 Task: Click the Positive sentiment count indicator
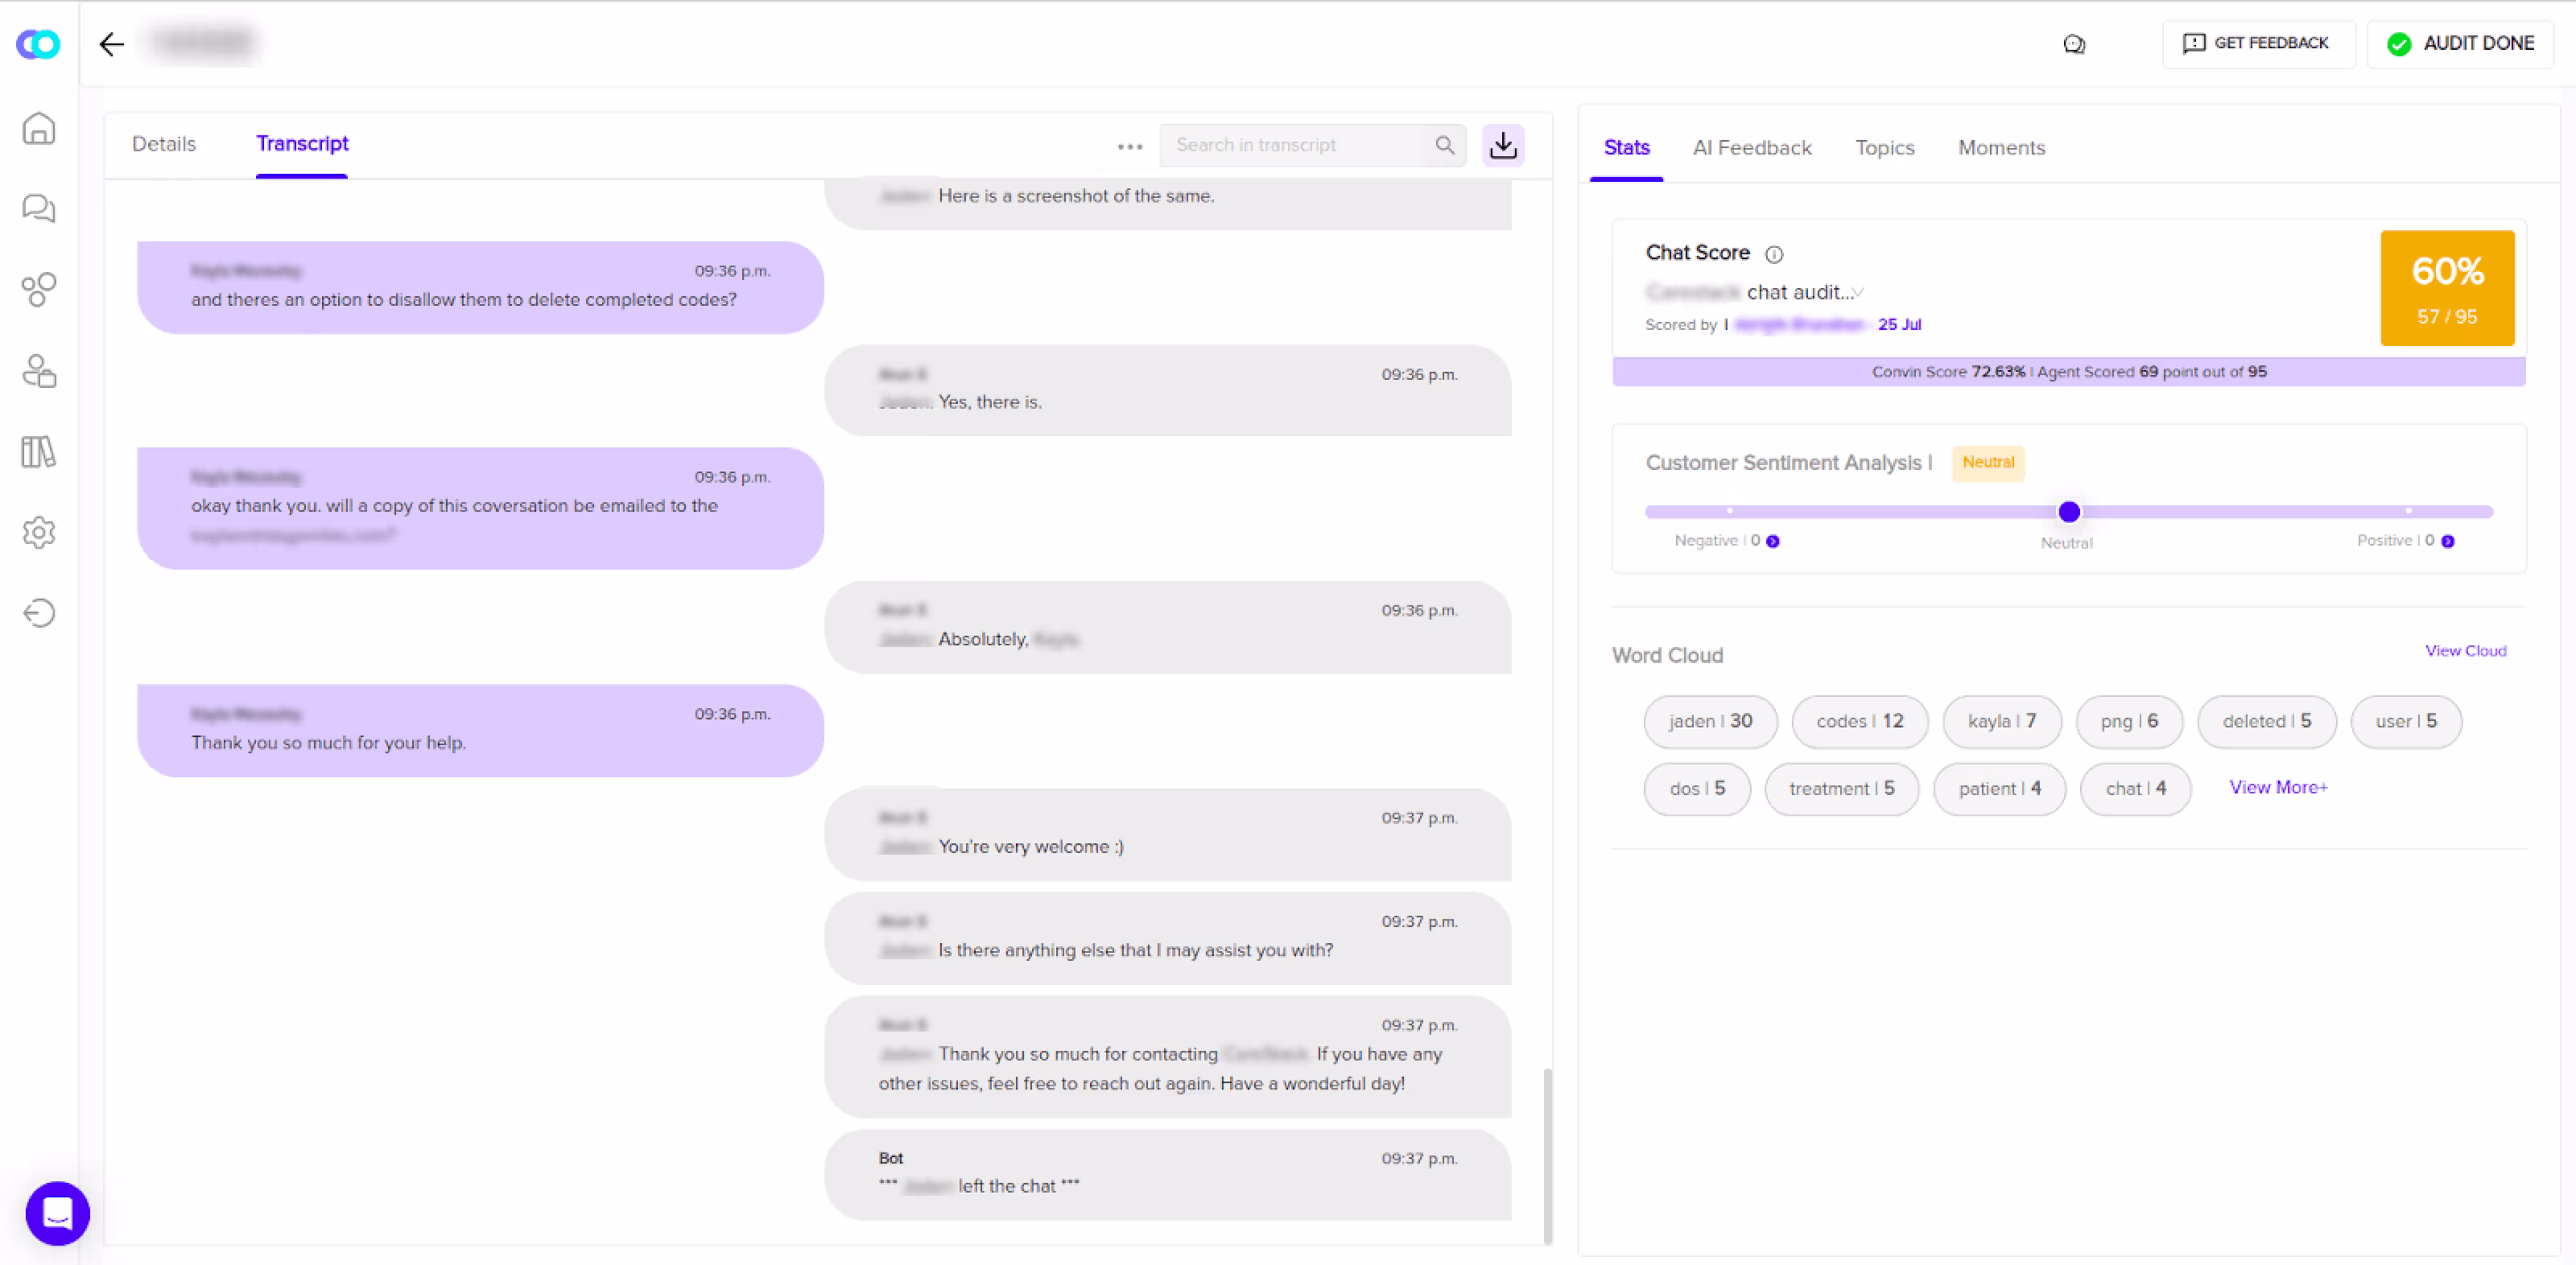(x=2448, y=541)
